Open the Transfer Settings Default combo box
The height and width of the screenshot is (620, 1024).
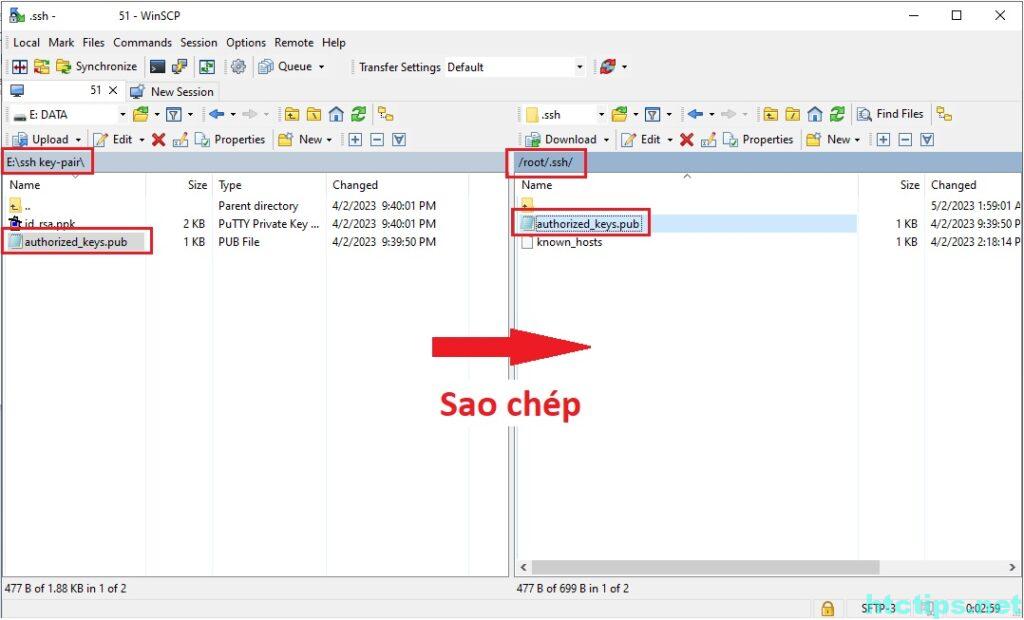coord(515,67)
